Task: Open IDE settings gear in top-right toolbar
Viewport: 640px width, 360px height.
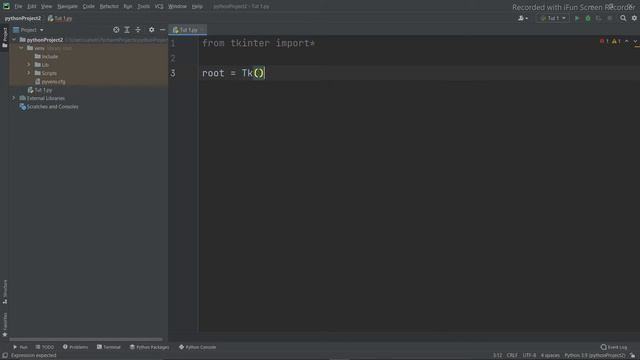Action: (x=634, y=18)
